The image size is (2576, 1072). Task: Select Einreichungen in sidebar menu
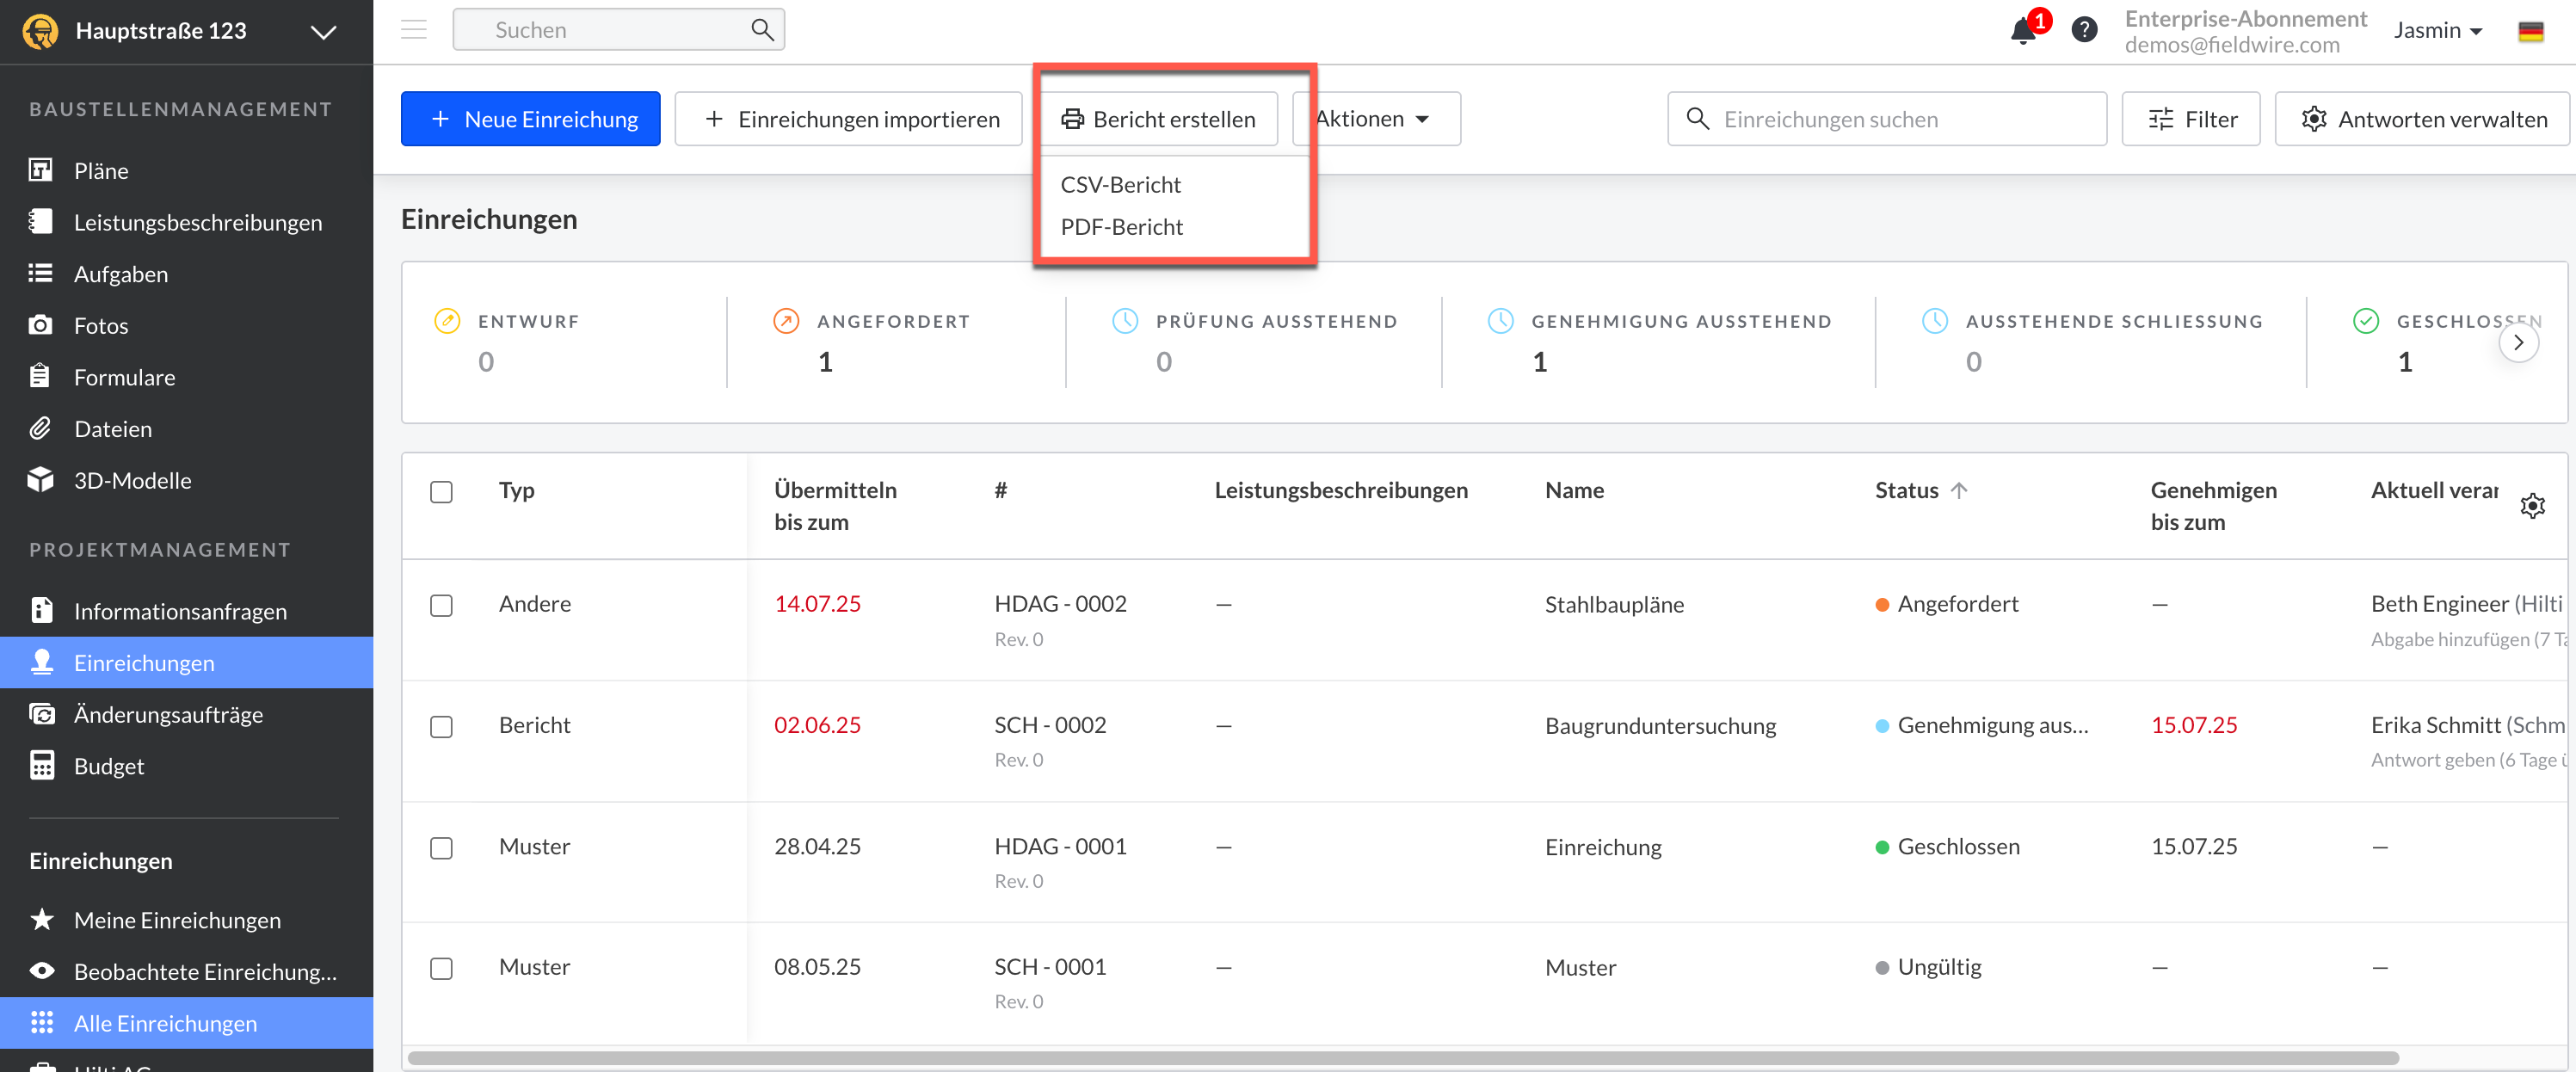[x=186, y=663]
